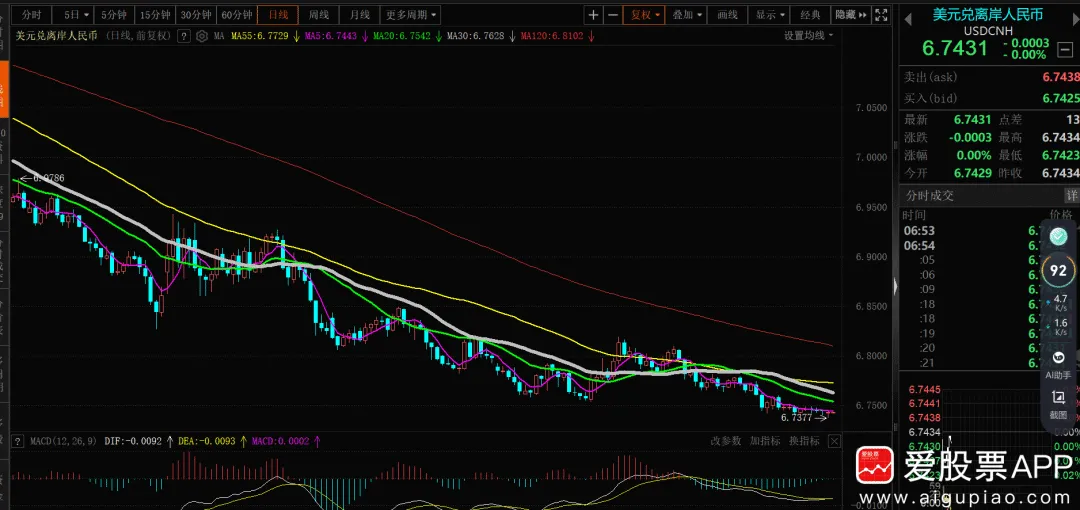This screenshot has height=510, width=1080.
Task: Click the DEA:-0.0093 value
Action: 207,441
